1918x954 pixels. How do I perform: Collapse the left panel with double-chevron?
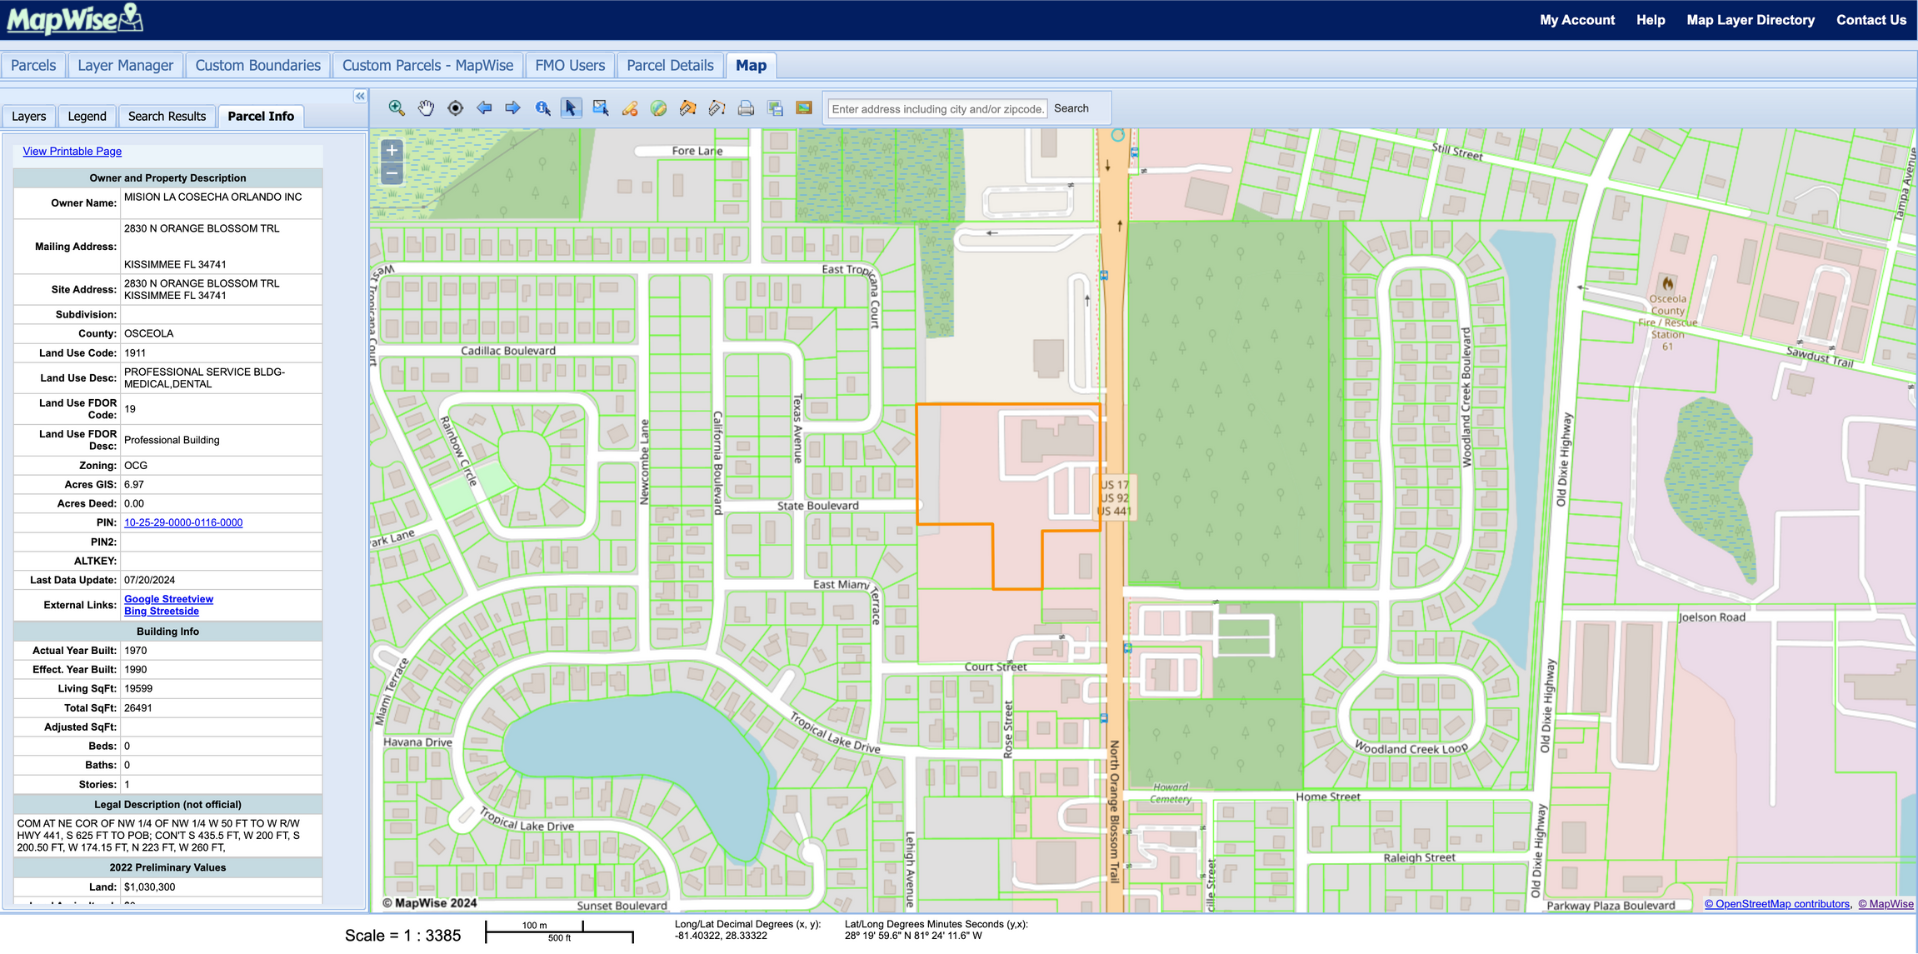pos(359,96)
